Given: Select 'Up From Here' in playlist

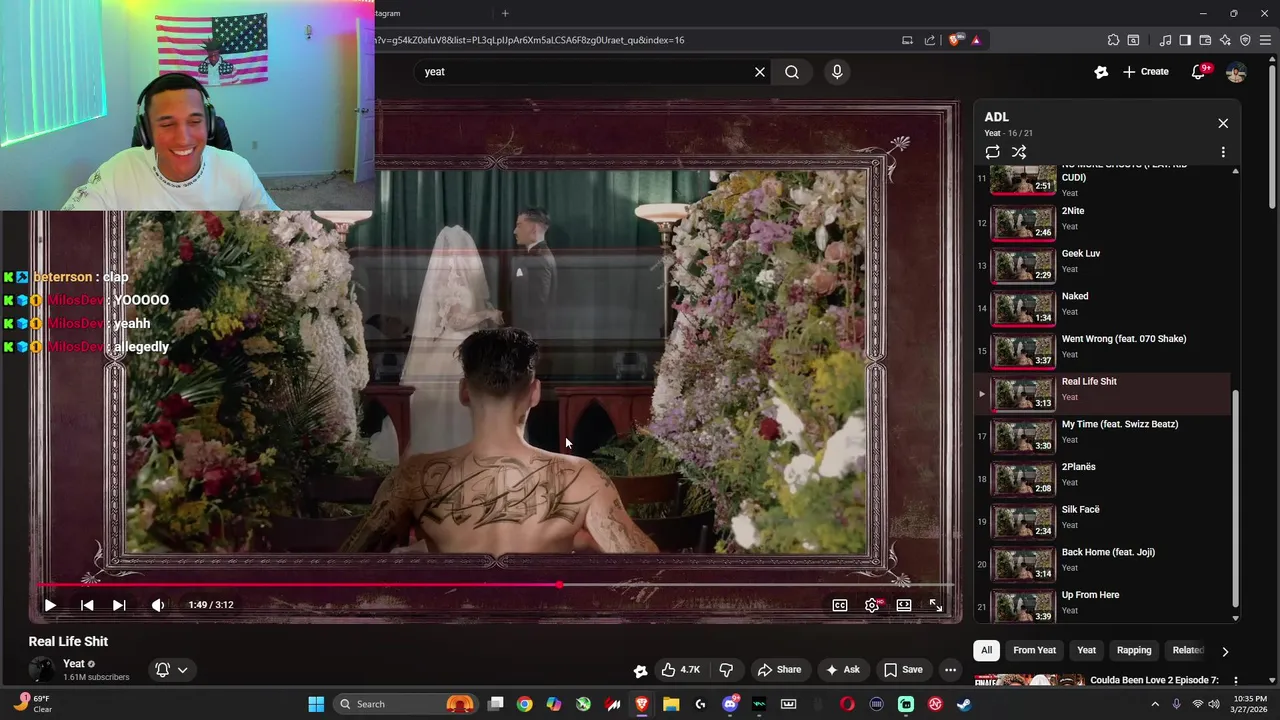Looking at the screenshot, I should coord(1102,606).
